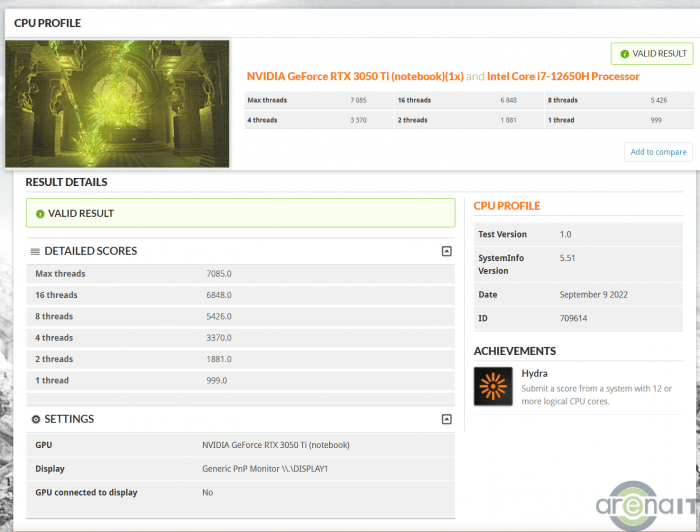
Task: Collapse the Settings section
Action: pyautogui.click(x=446, y=419)
